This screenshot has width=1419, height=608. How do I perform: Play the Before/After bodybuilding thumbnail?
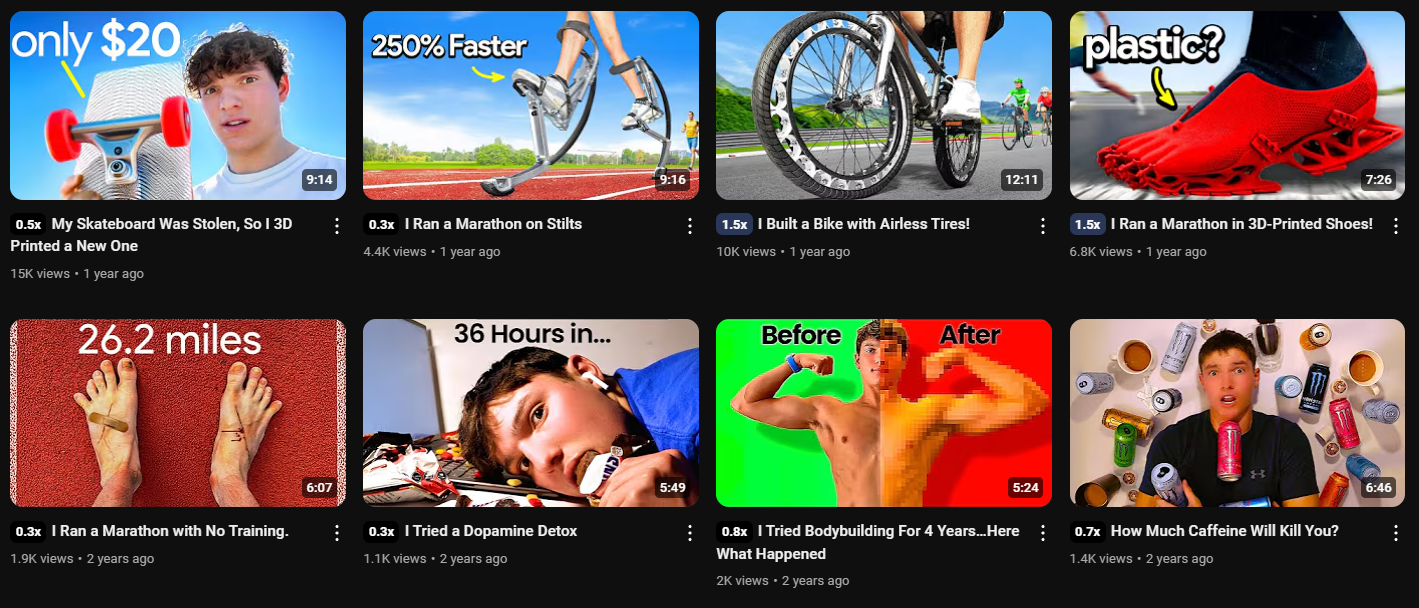(884, 413)
